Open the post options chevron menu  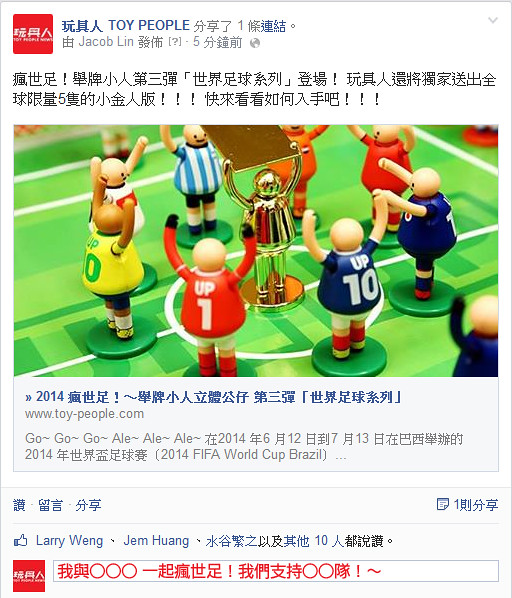click(x=493, y=20)
